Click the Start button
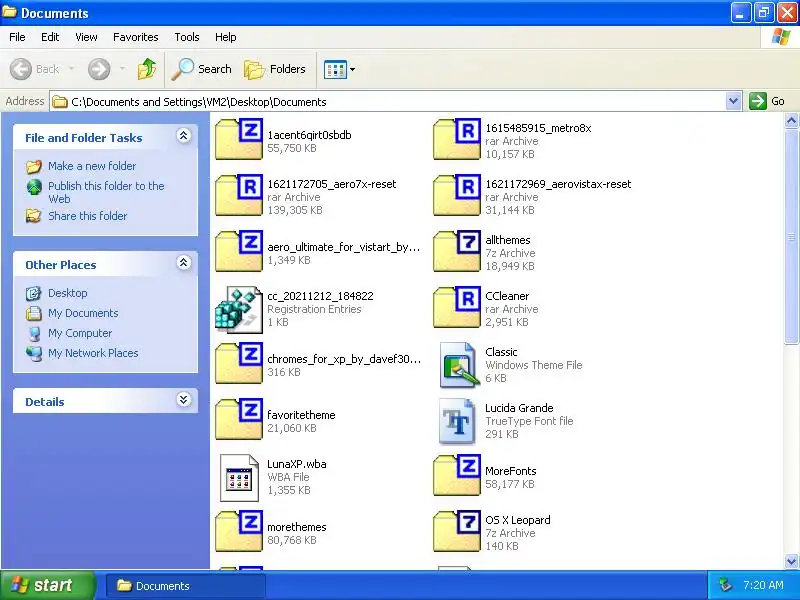 click(48, 585)
